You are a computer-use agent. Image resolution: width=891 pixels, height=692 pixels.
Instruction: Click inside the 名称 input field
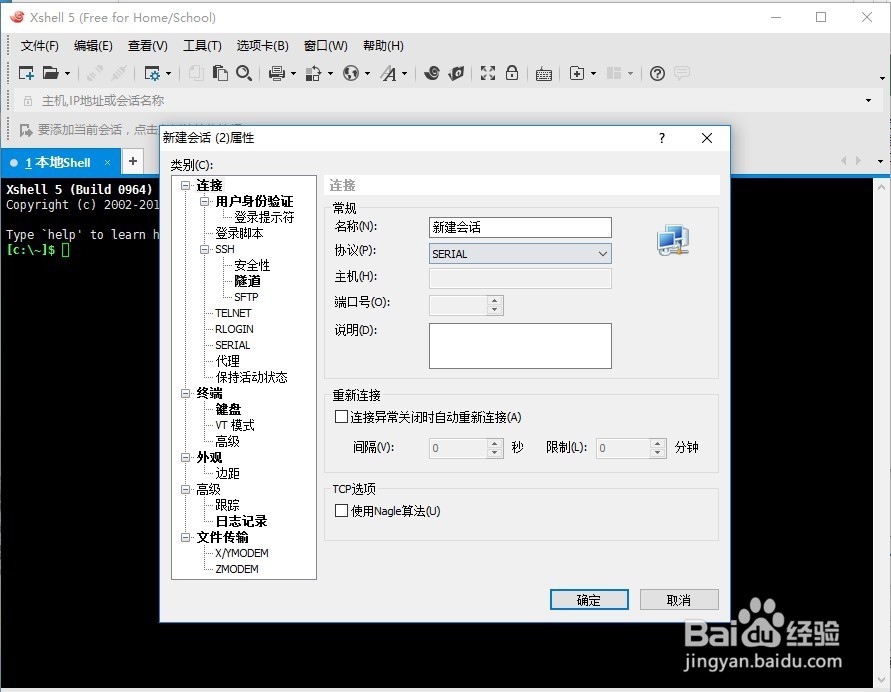point(520,227)
